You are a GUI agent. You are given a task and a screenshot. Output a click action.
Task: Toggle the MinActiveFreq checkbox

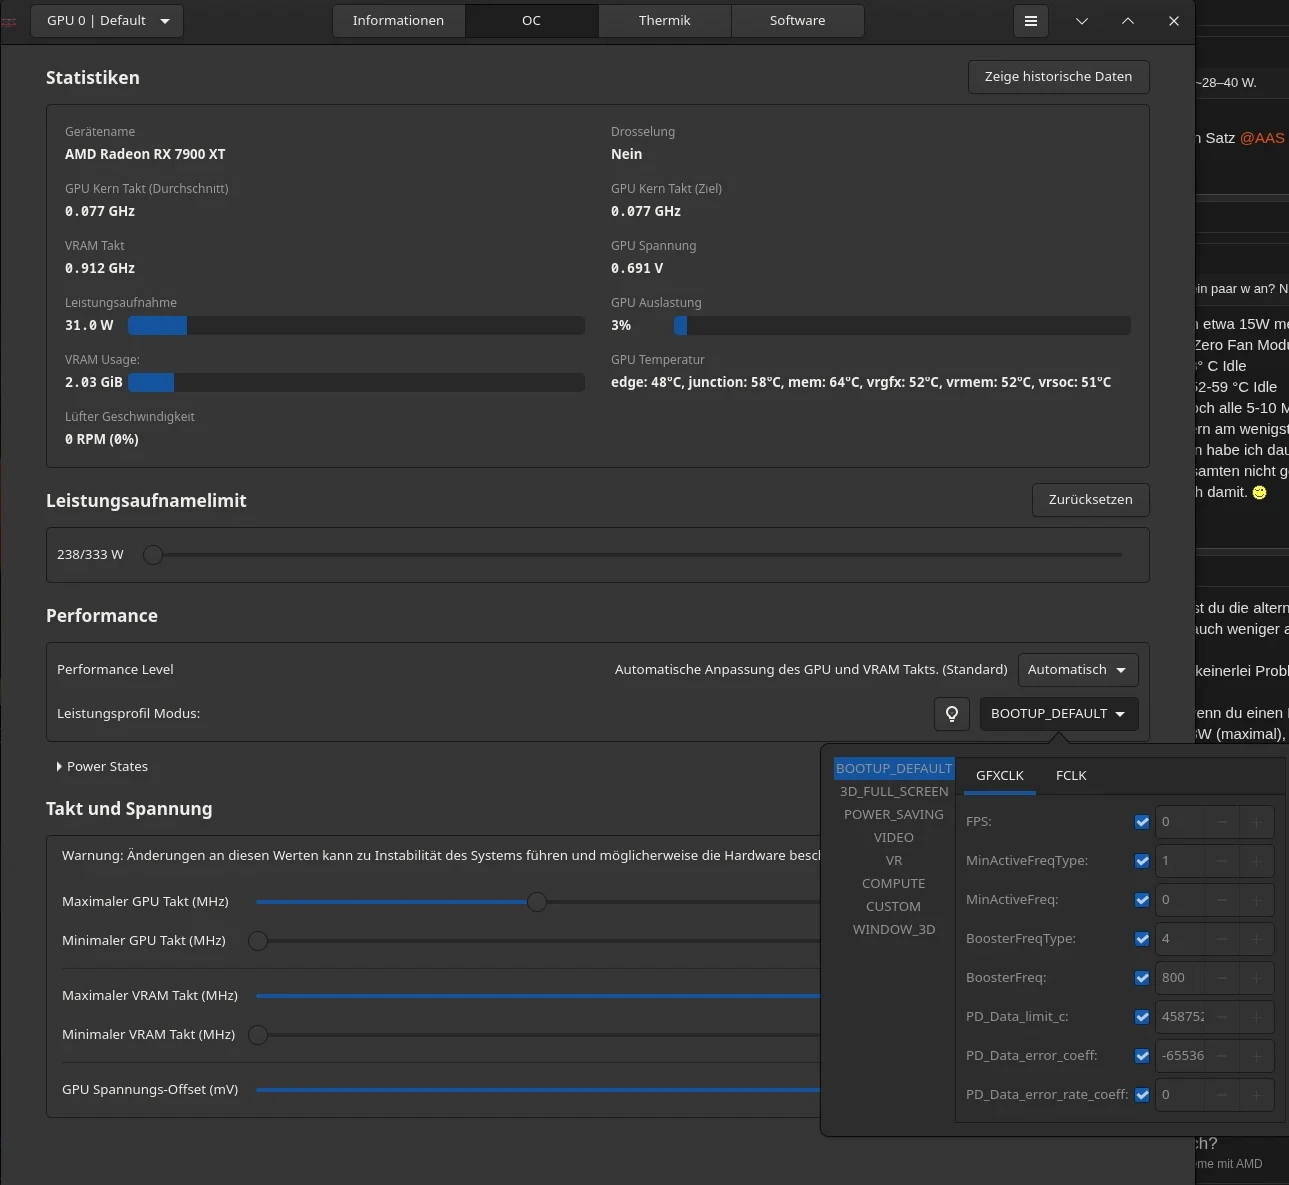(x=1142, y=900)
